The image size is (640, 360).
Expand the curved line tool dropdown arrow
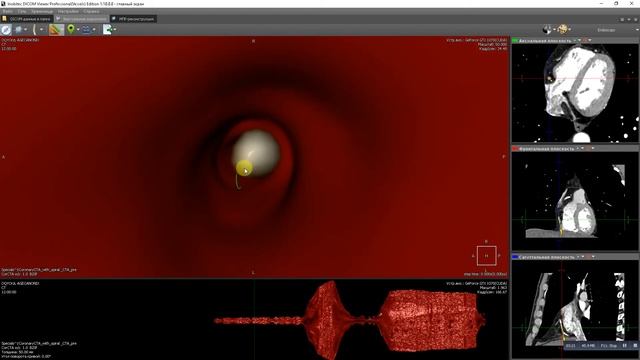click(41, 29)
